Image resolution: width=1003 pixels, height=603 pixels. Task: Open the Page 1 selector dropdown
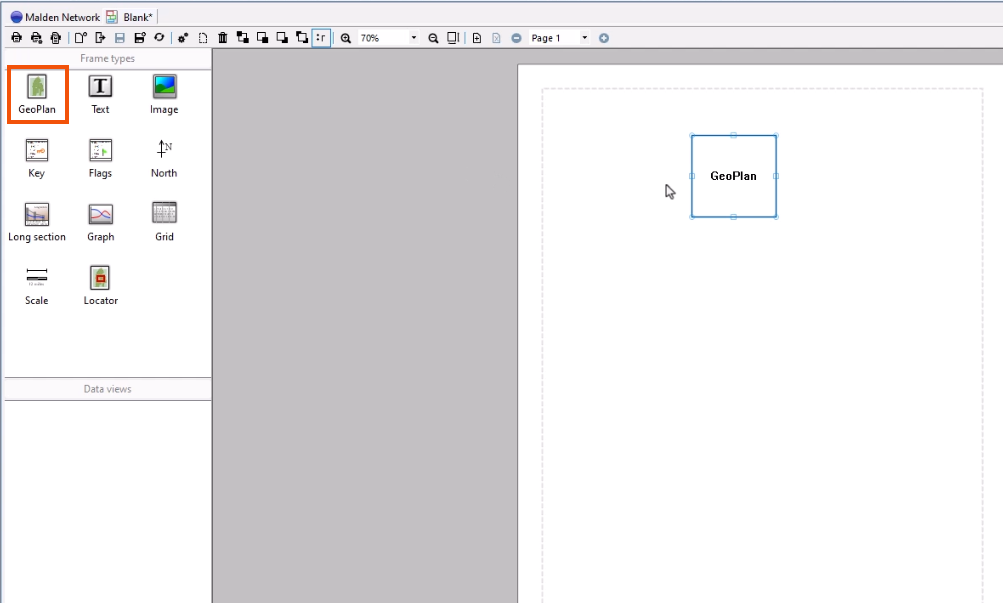click(x=585, y=37)
